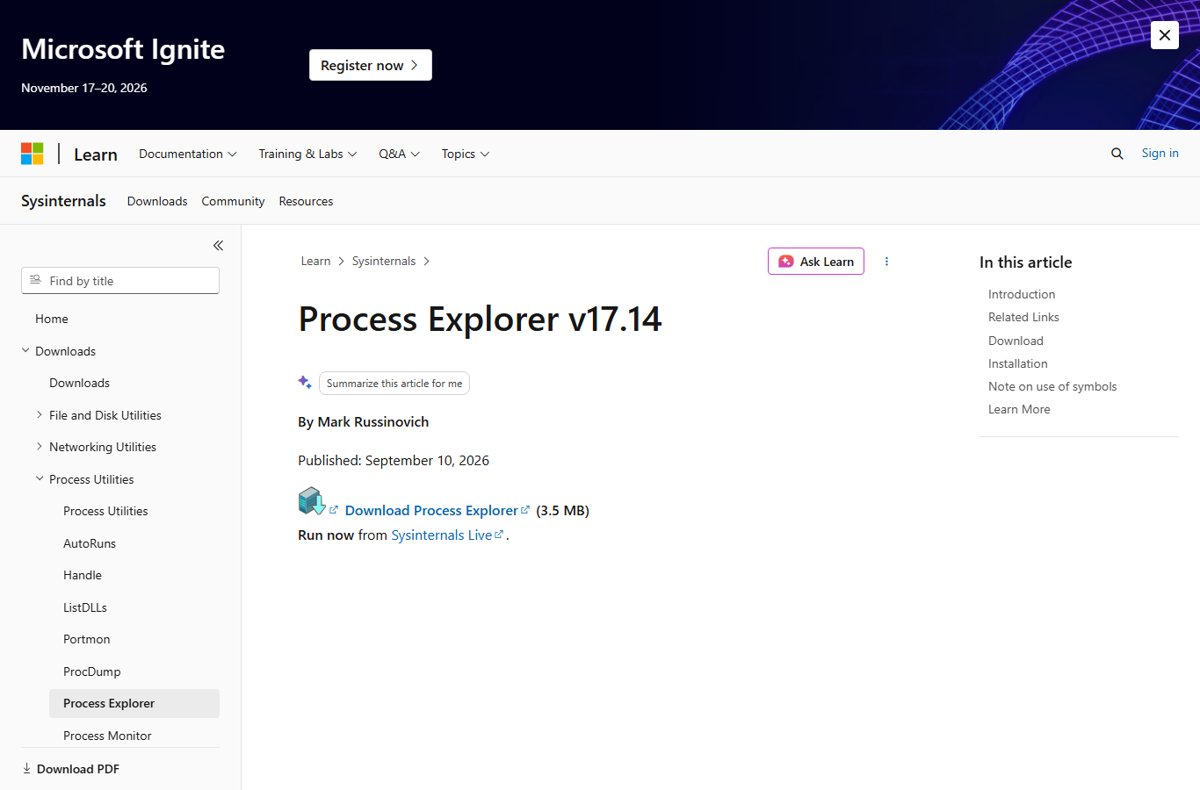Screen dimensions: 1200x790
Task: Expand the Q&A menu
Action: (399, 154)
